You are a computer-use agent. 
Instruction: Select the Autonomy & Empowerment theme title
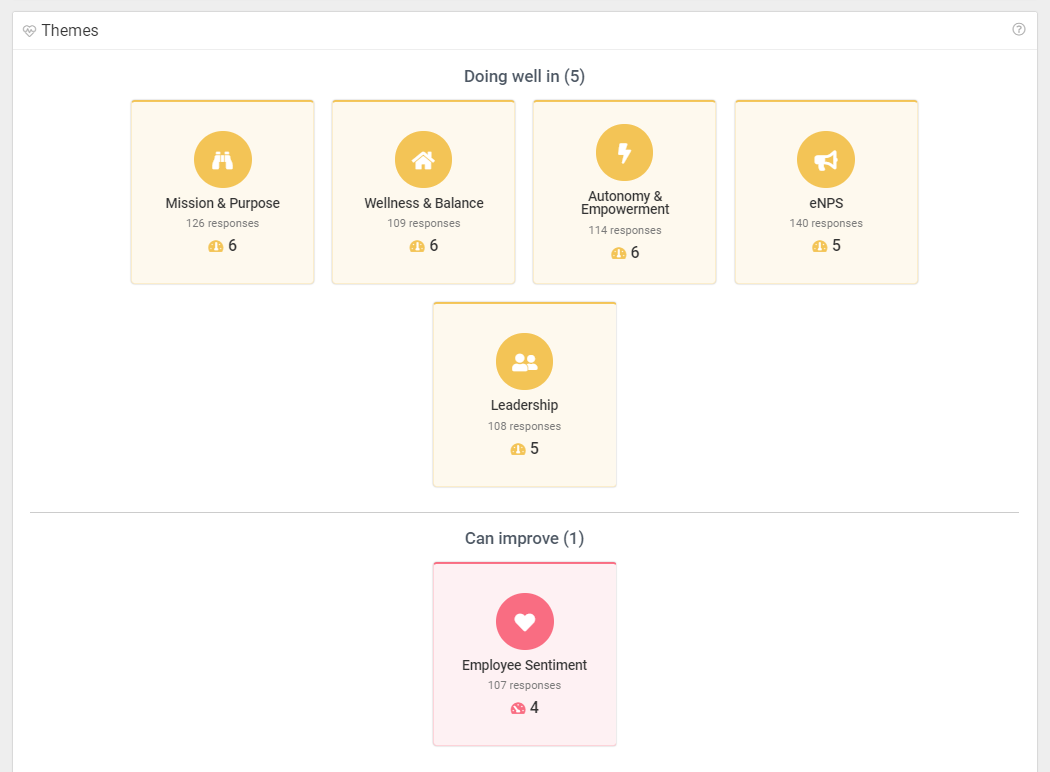click(x=624, y=203)
